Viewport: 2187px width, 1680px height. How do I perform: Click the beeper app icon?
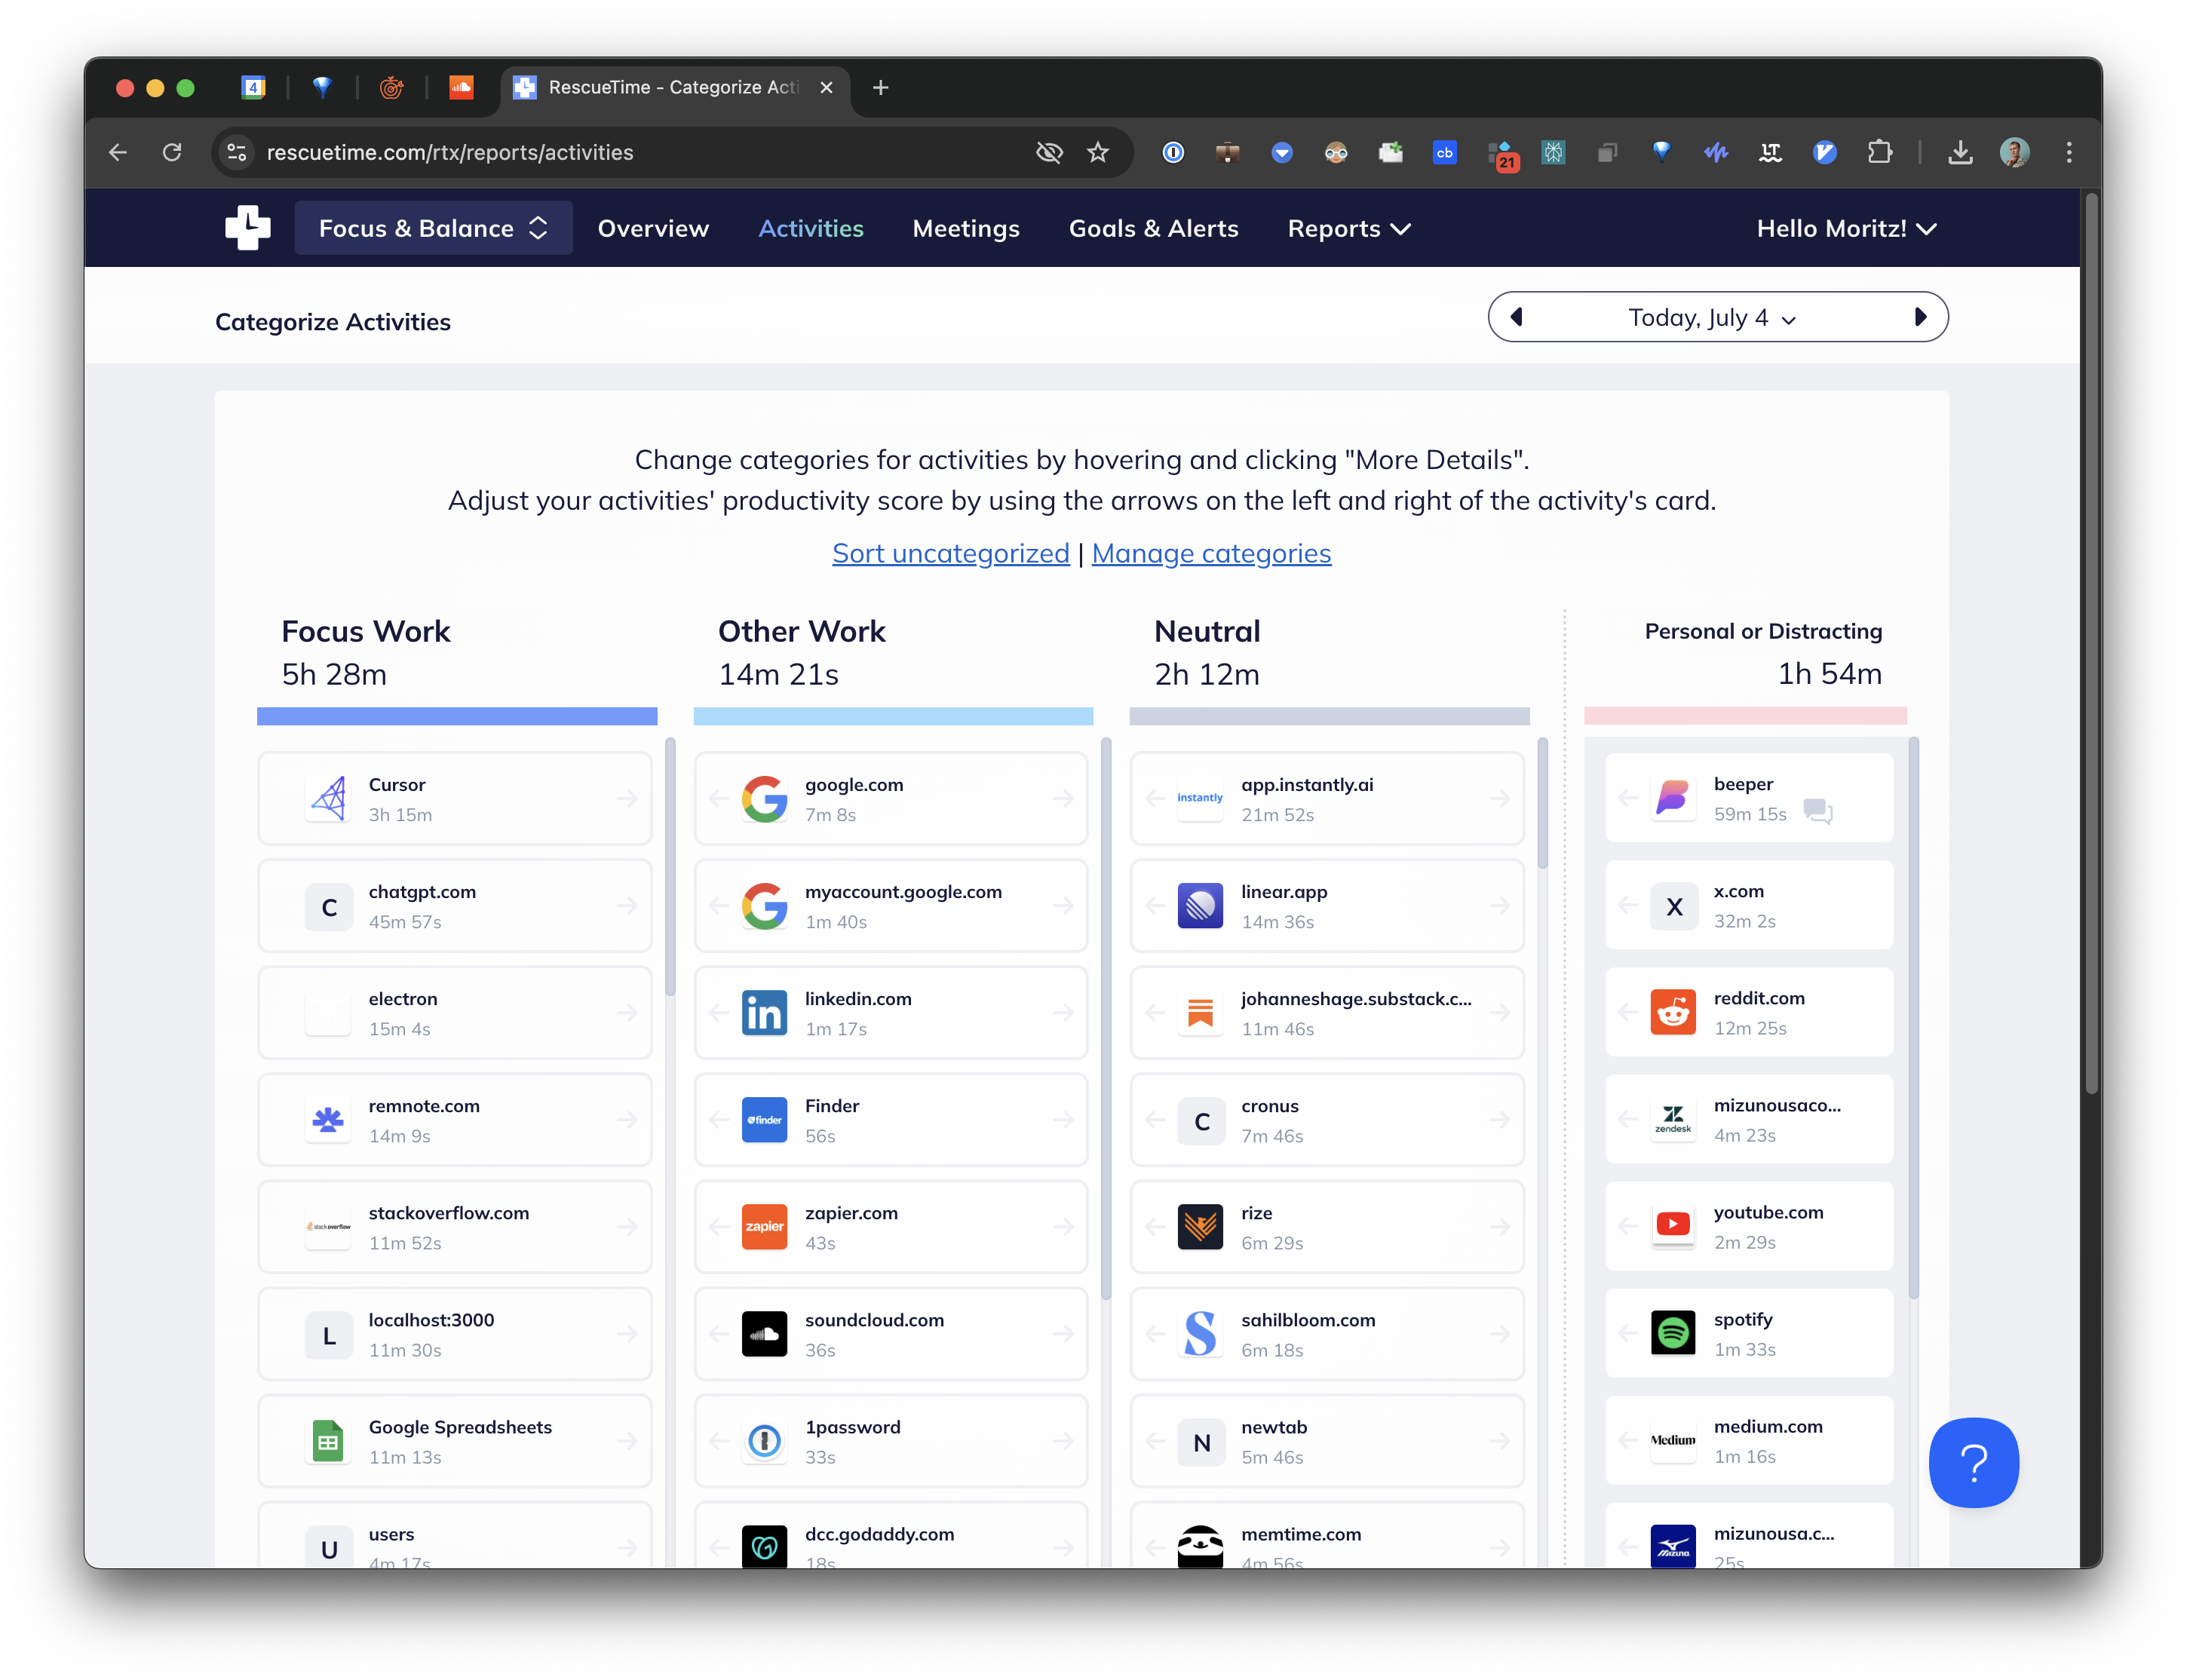1673,798
